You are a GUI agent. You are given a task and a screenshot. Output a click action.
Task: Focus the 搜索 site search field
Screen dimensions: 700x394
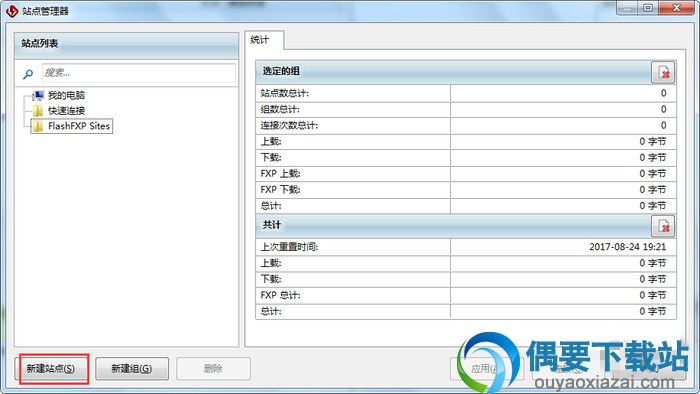tap(139, 73)
